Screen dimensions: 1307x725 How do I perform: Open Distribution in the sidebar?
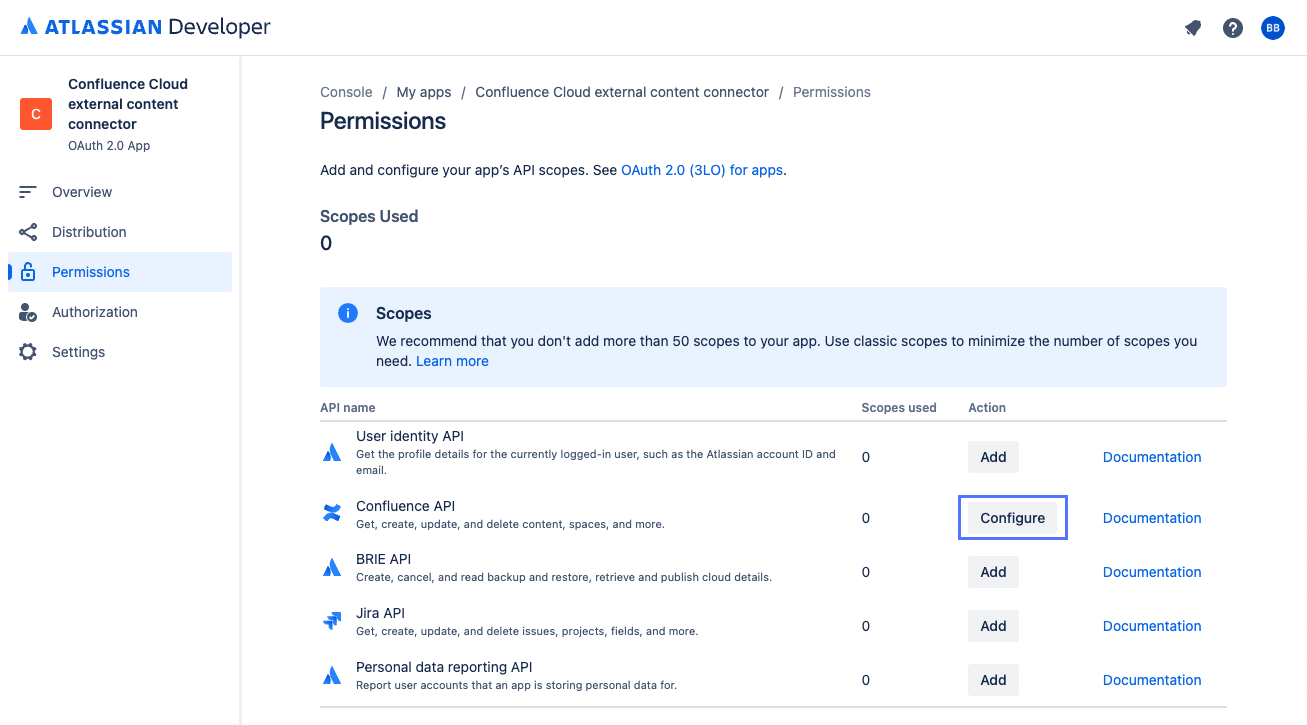pos(120,232)
